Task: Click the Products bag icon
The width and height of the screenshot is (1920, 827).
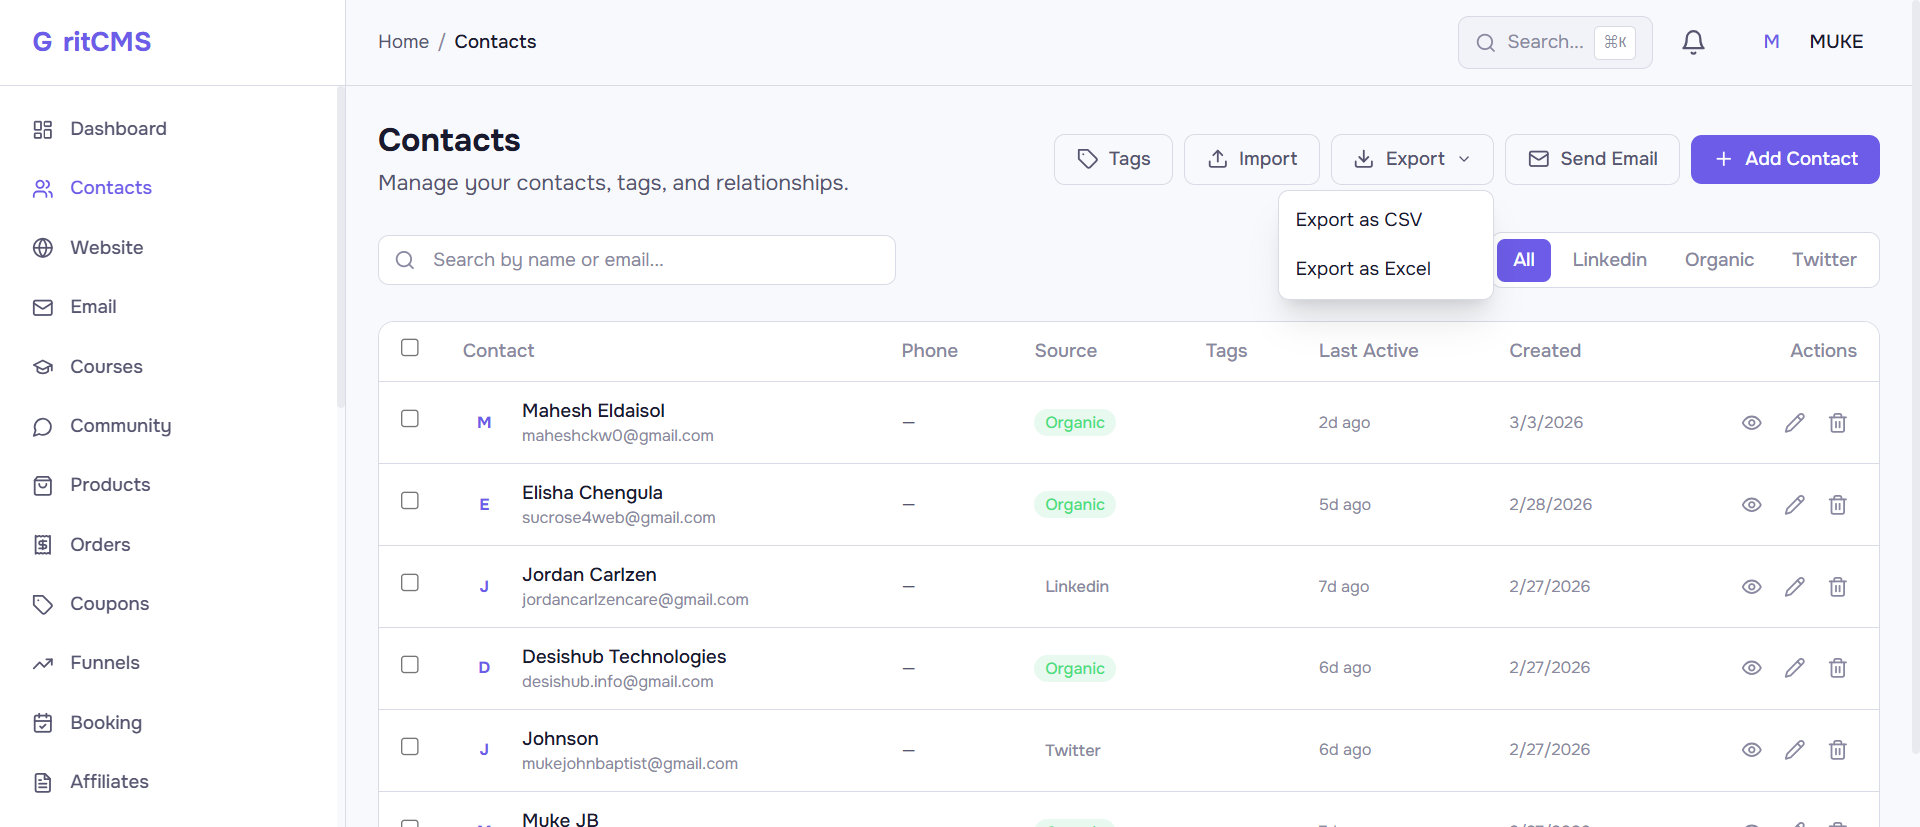Action: tap(43, 486)
